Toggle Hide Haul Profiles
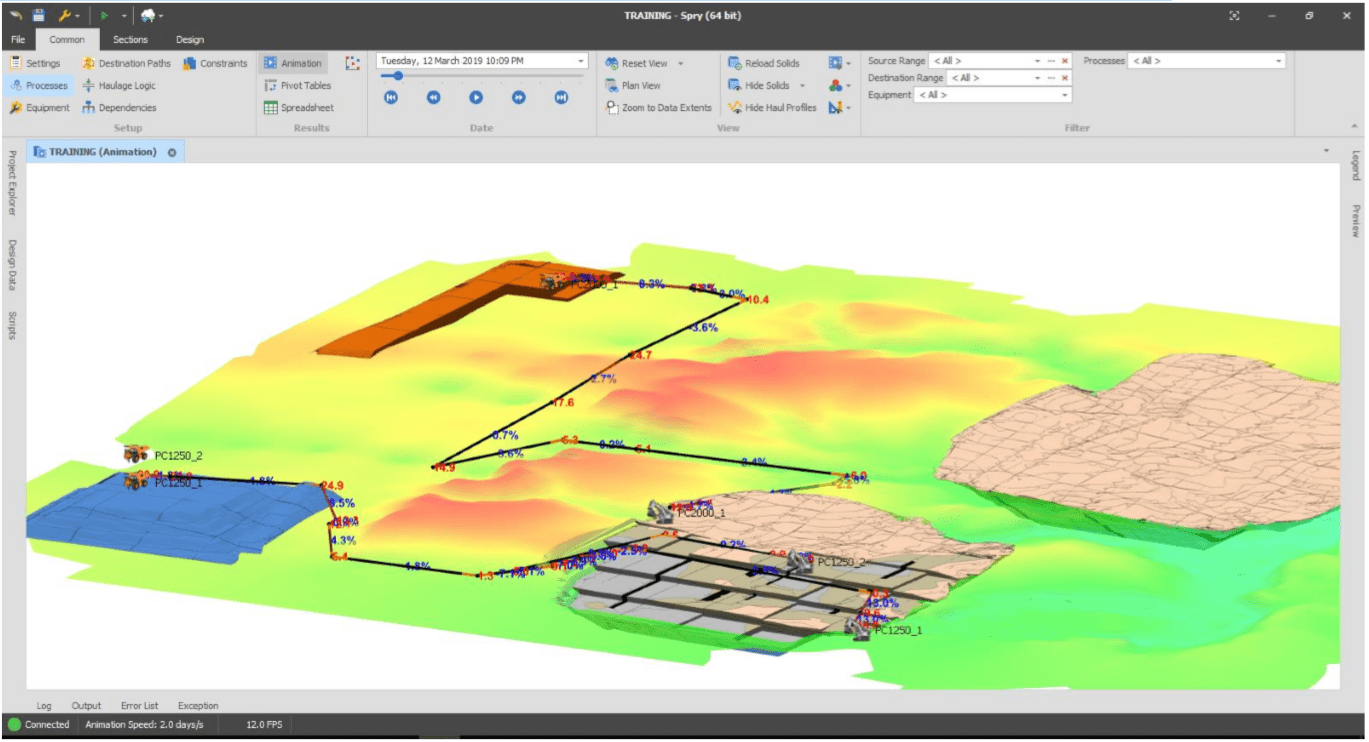This screenshot has height=742, width=1369. (772, 107)
